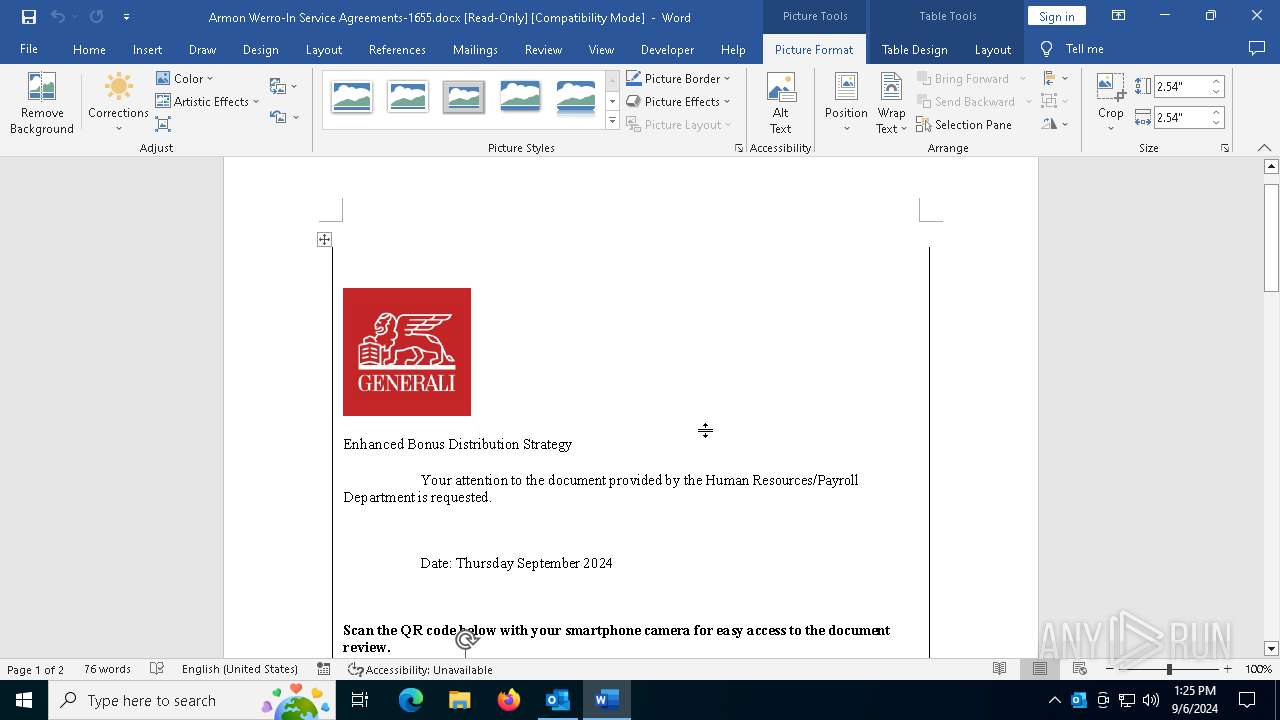This screenshot has height=720, width=1280.
Task: Switch to Print Layout view
Action: pyautogui.click(x=1039, y=669)
